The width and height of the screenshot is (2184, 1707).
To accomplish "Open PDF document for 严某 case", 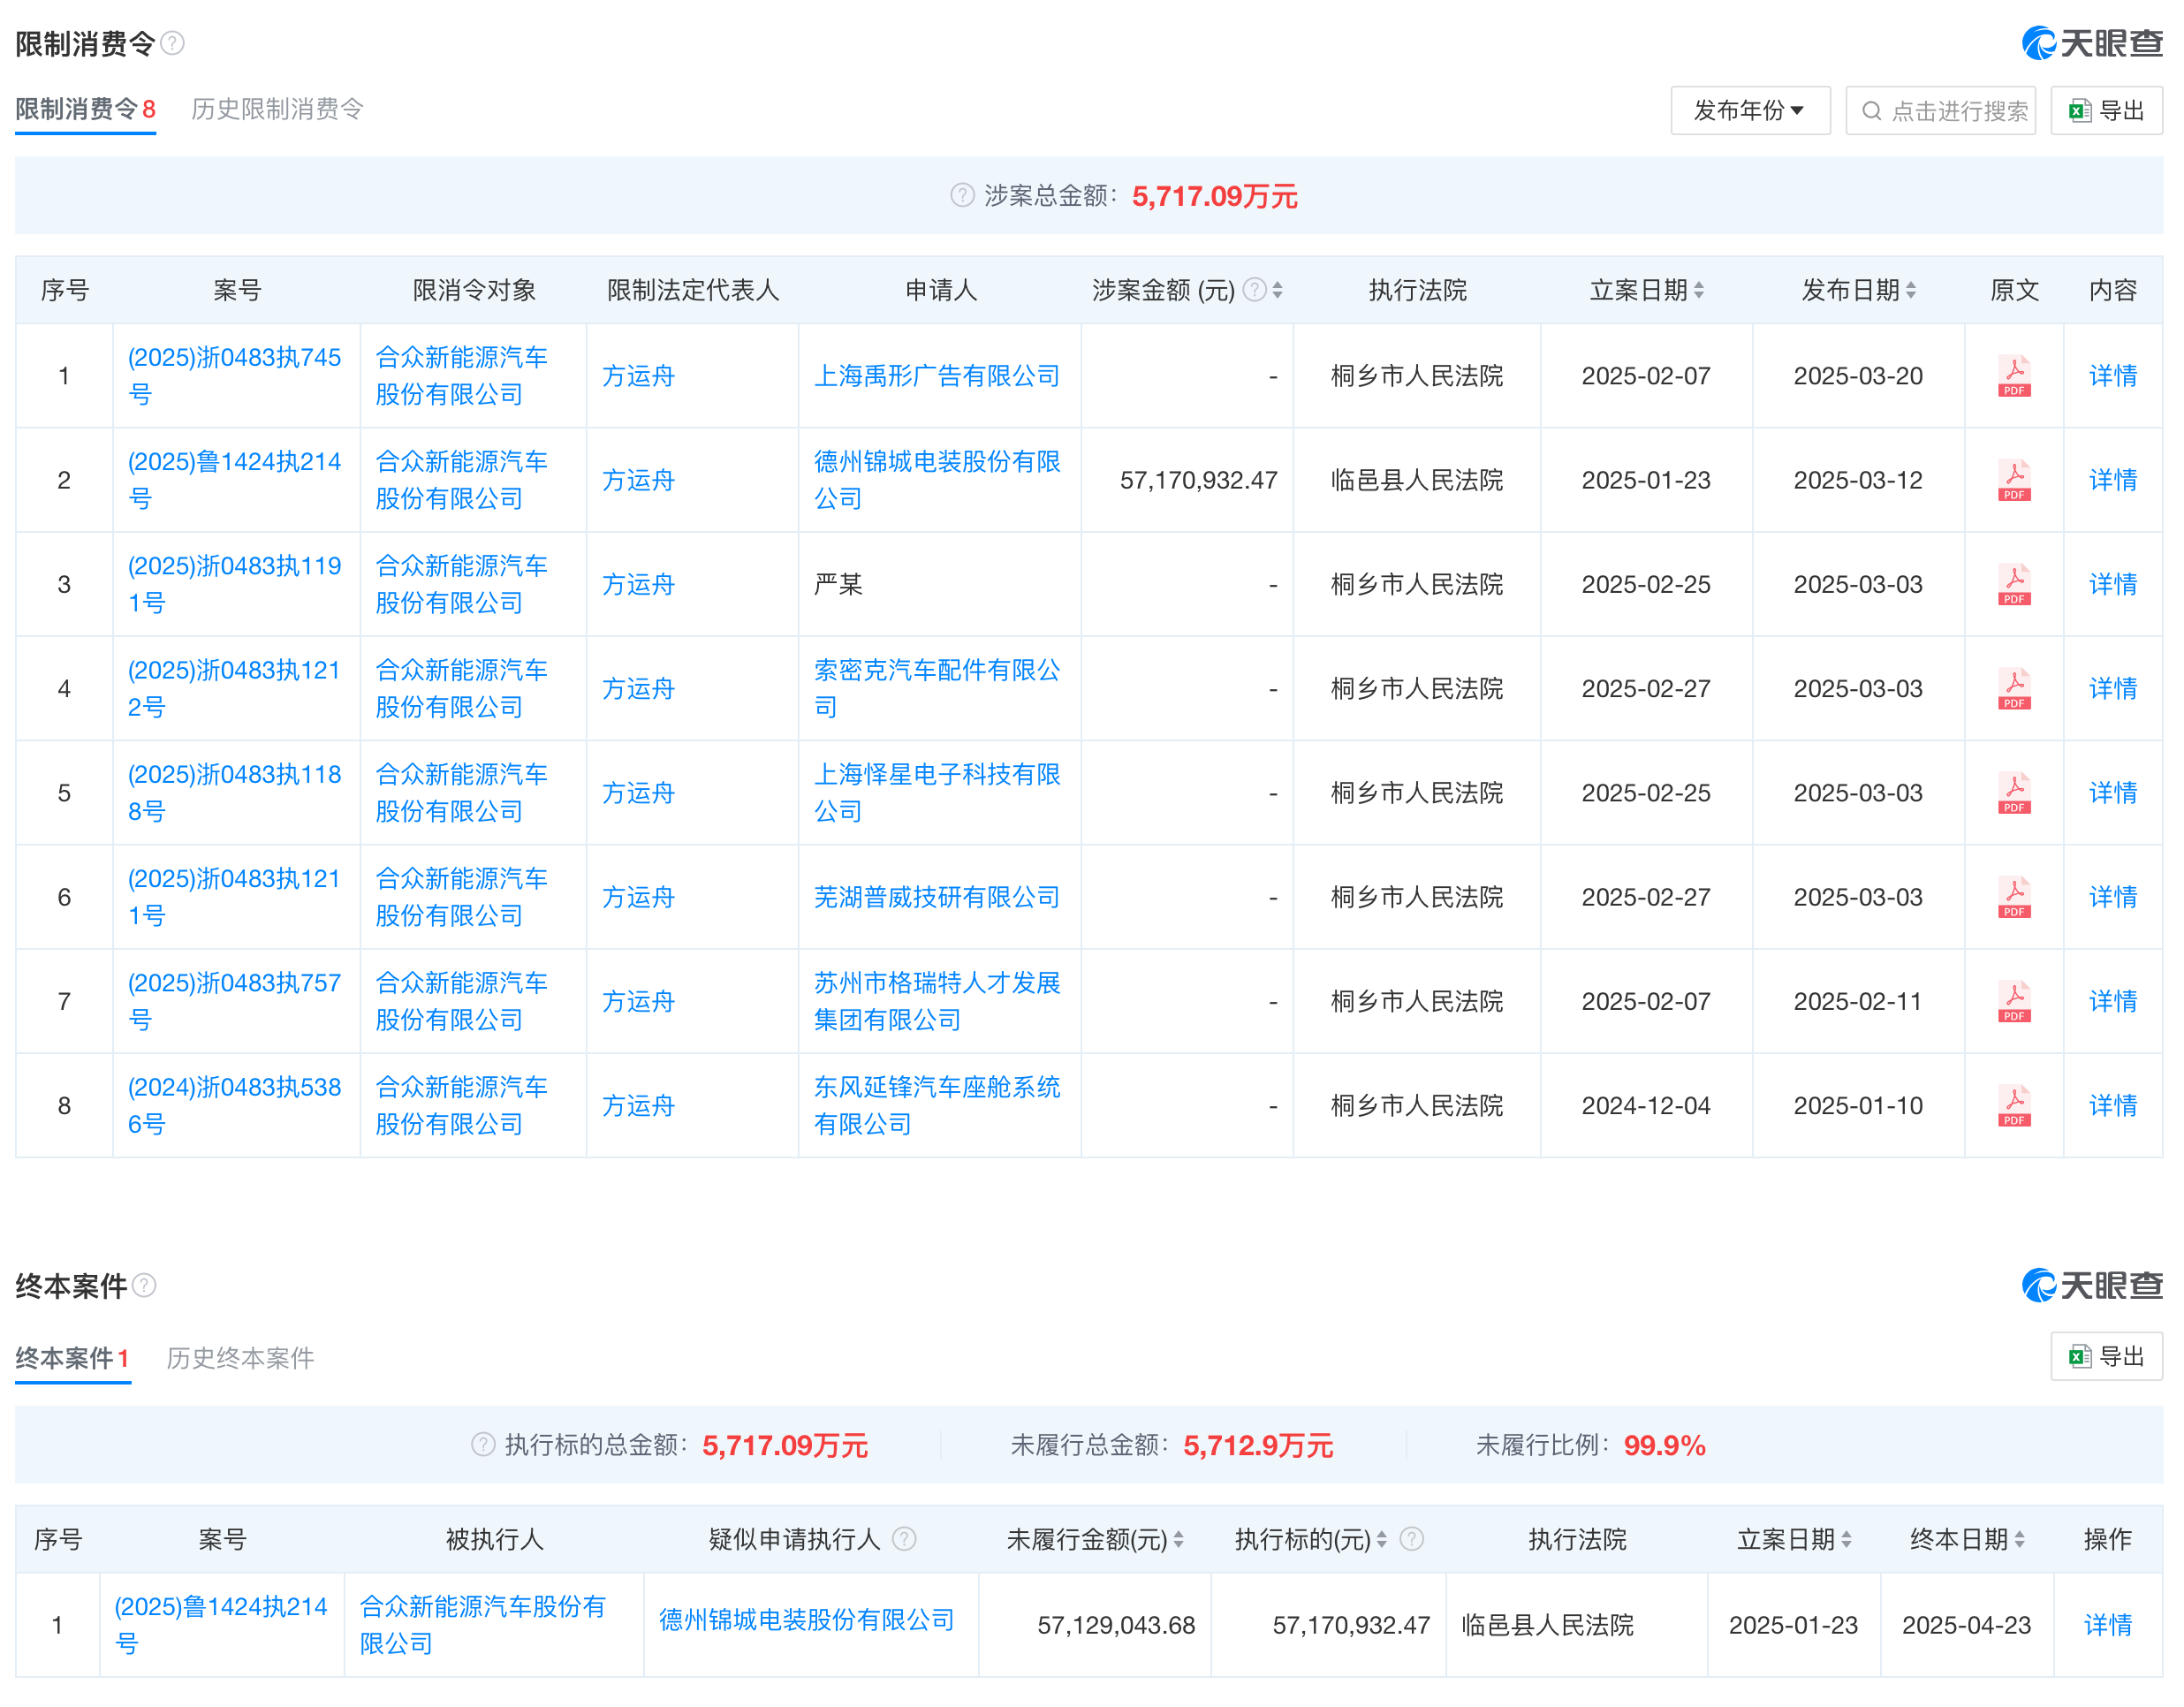I will tap(2014, 584).
